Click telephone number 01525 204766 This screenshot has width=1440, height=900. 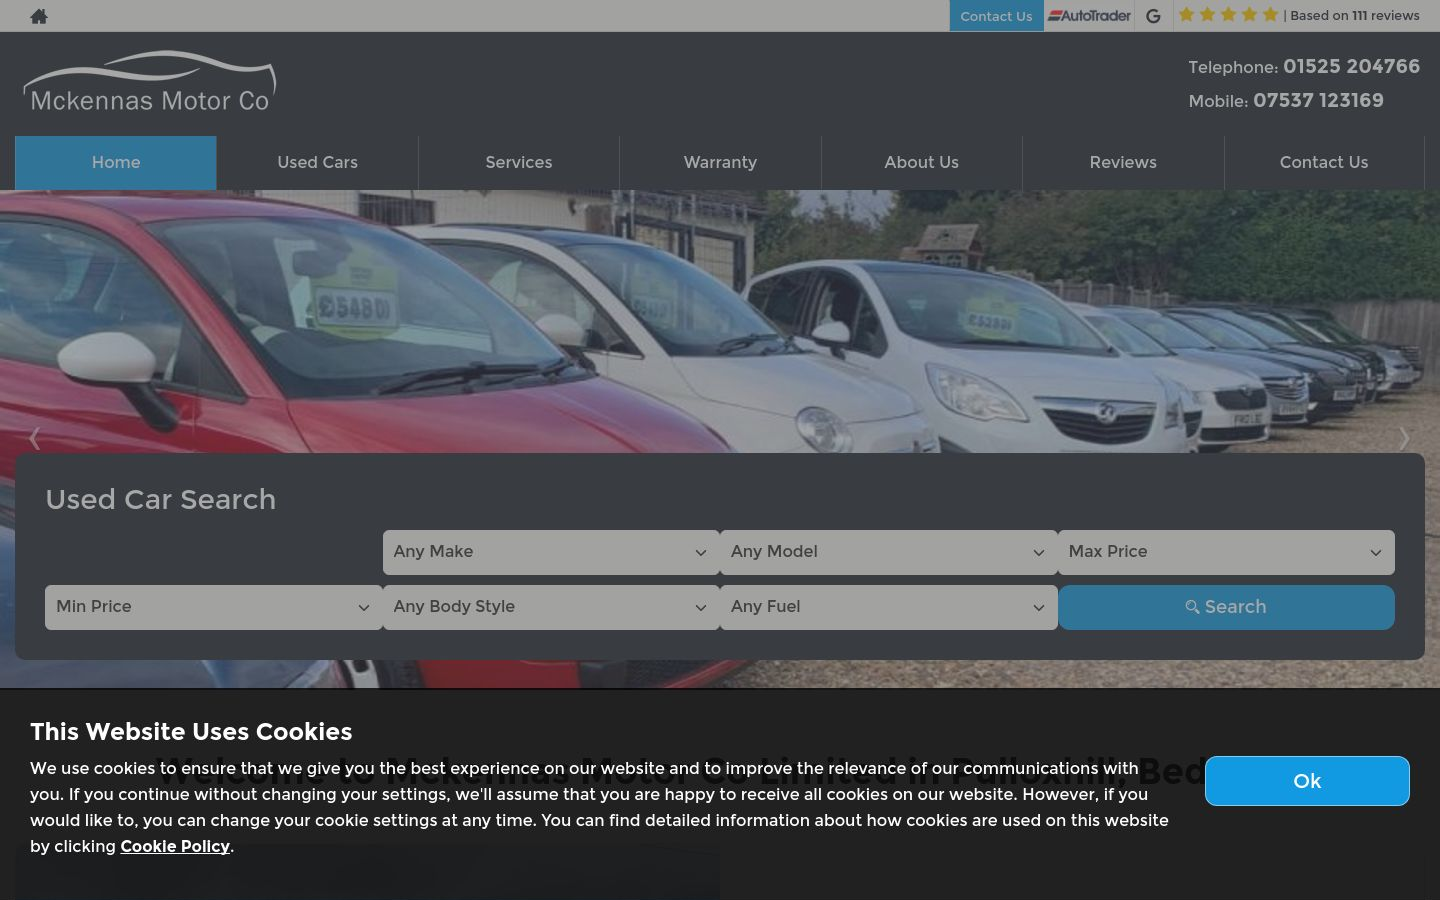[1351, 66]
